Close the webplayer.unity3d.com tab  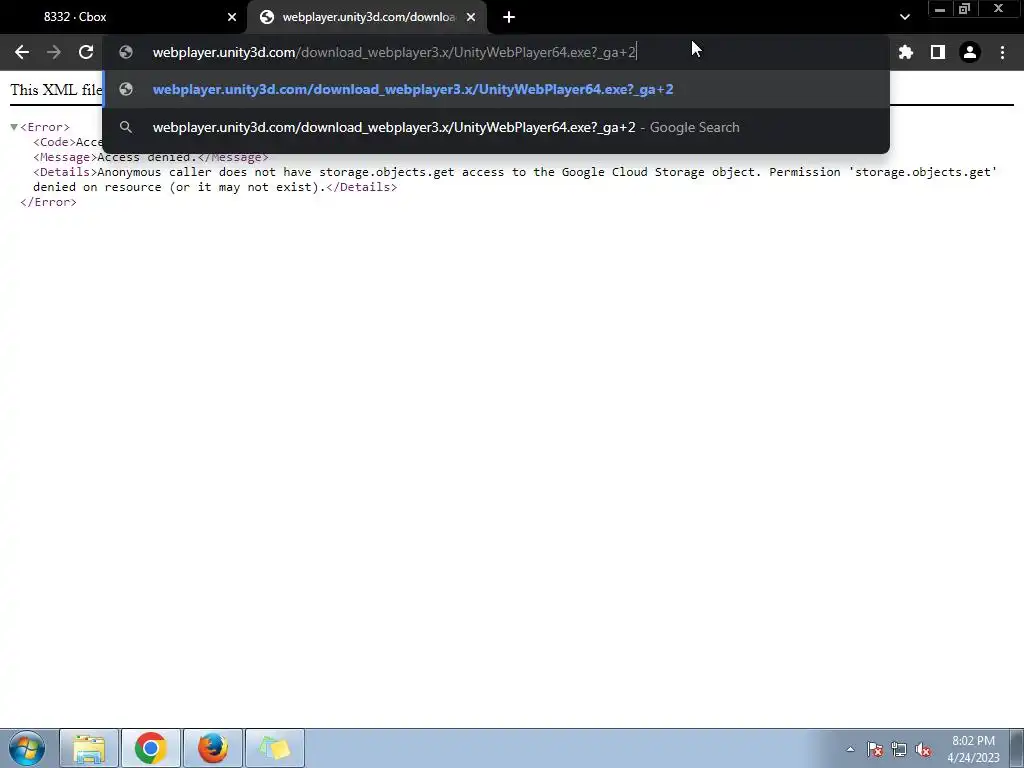[x=471, y=17]
